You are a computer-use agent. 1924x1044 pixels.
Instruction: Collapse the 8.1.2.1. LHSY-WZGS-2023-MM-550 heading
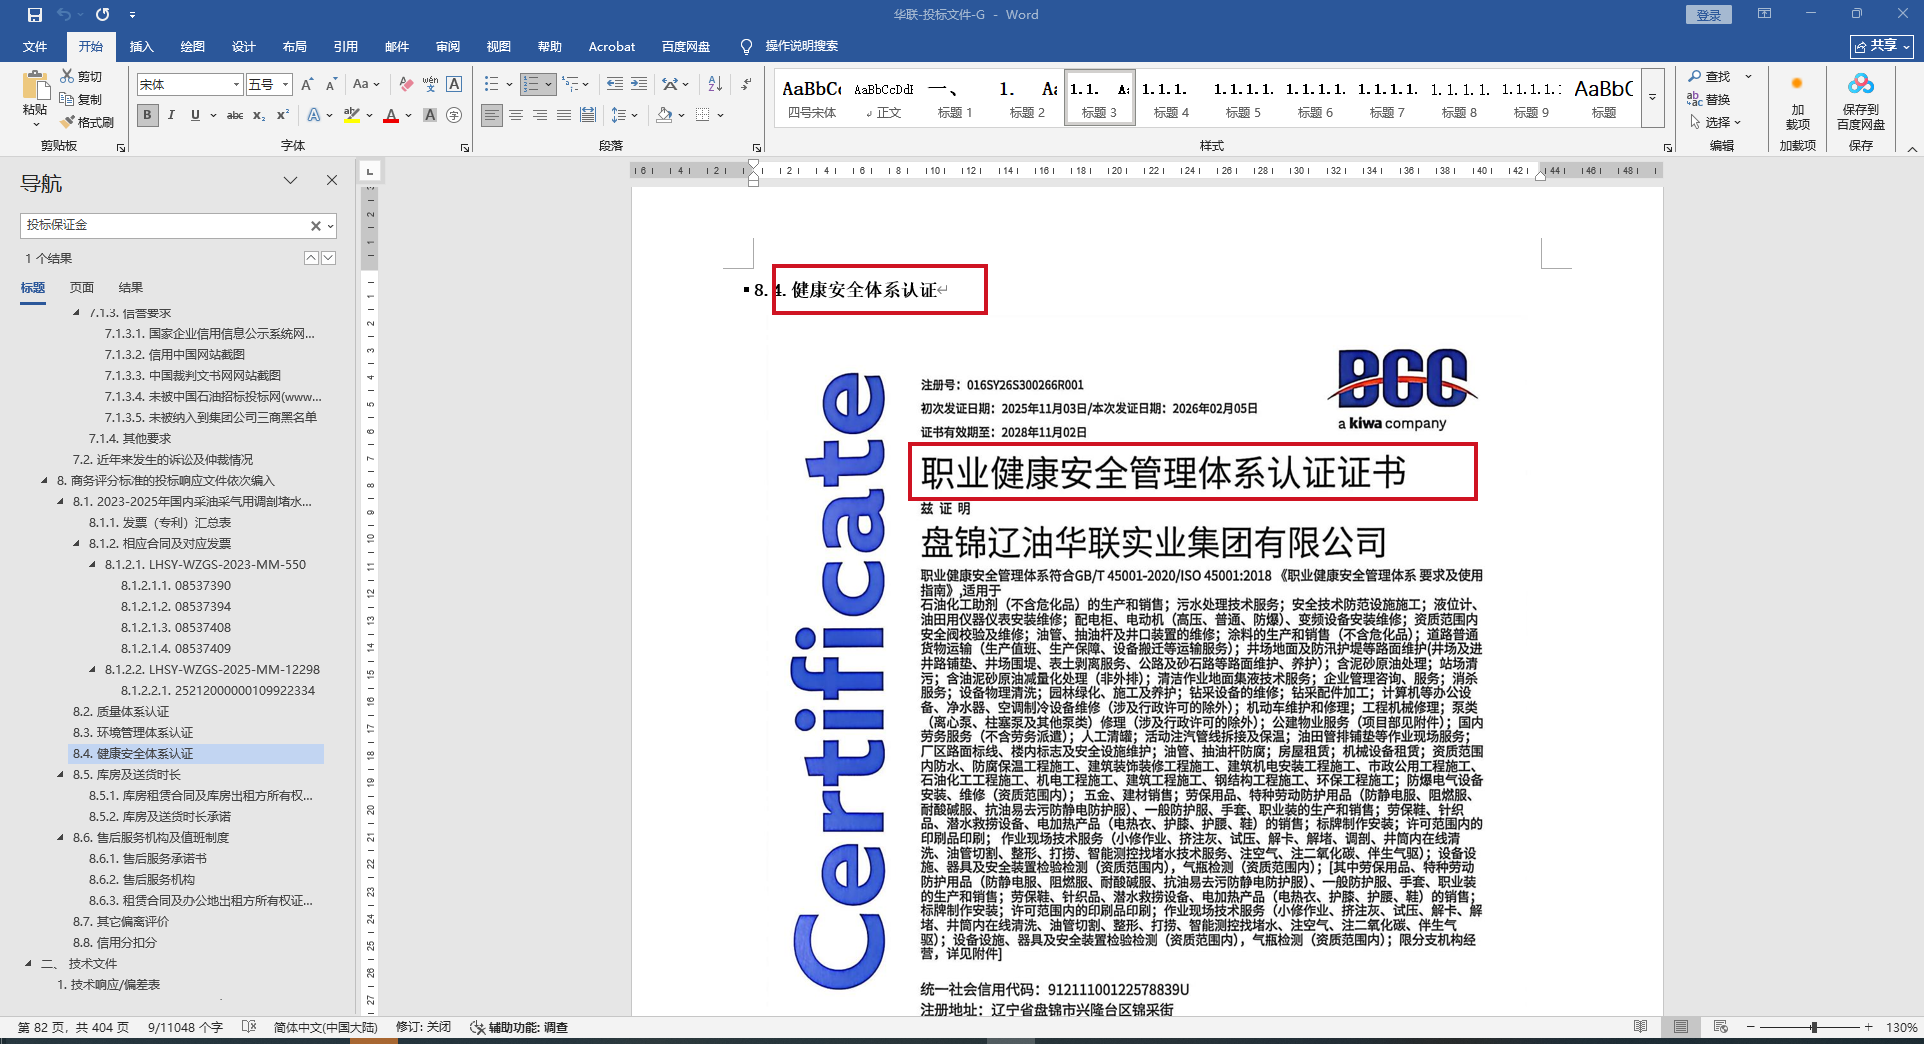point(93,565)
